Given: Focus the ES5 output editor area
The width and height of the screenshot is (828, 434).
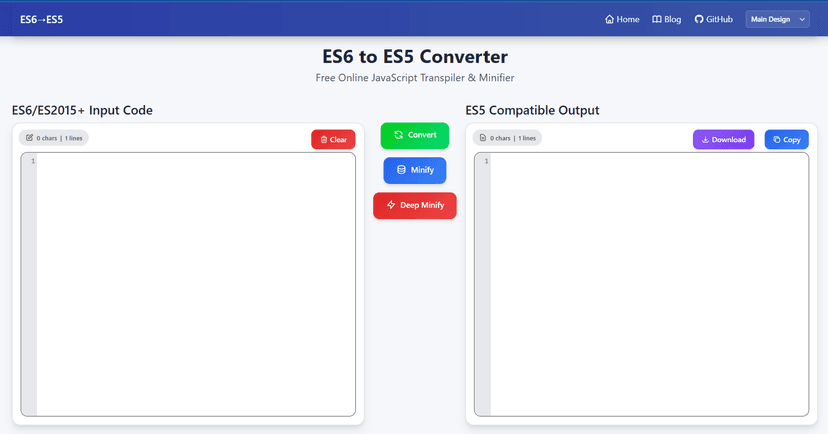Looking at the screenshot, I should [x=641, y=284].
